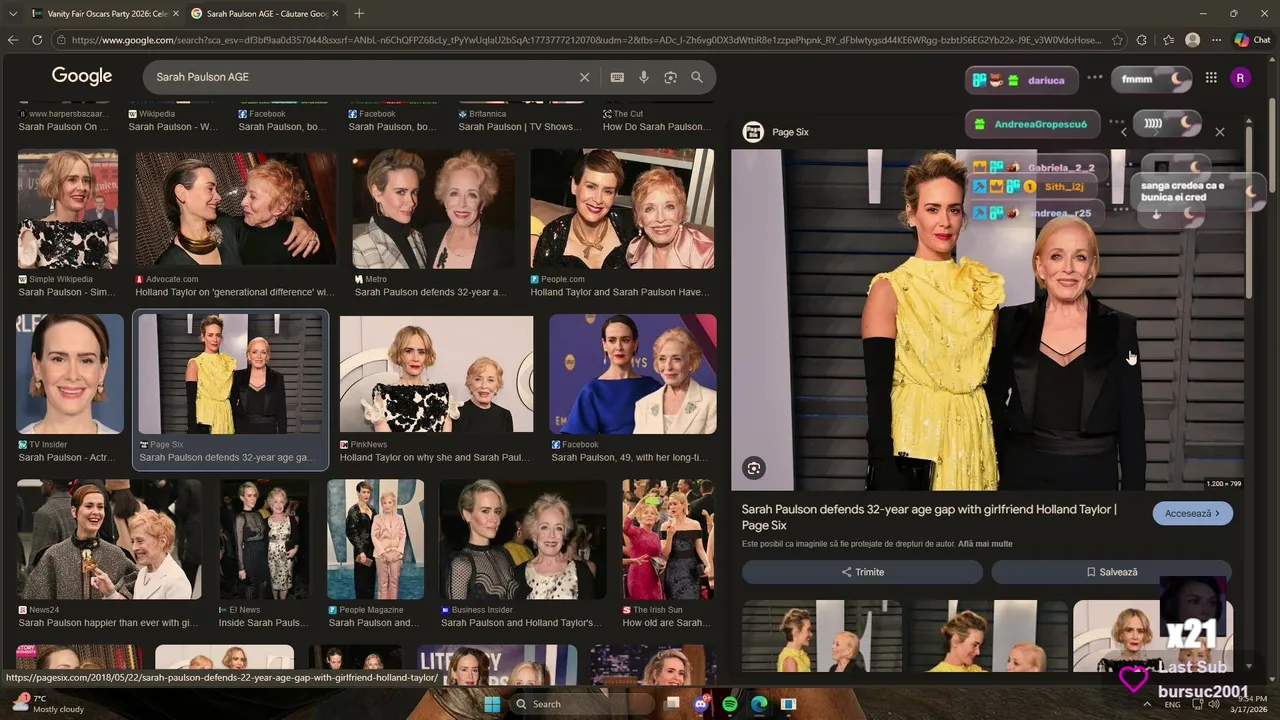Open the clock showing 3/17/2026
This screenshot has height=720, width=1280.
pyautogui.click(x=1248, y=704)
